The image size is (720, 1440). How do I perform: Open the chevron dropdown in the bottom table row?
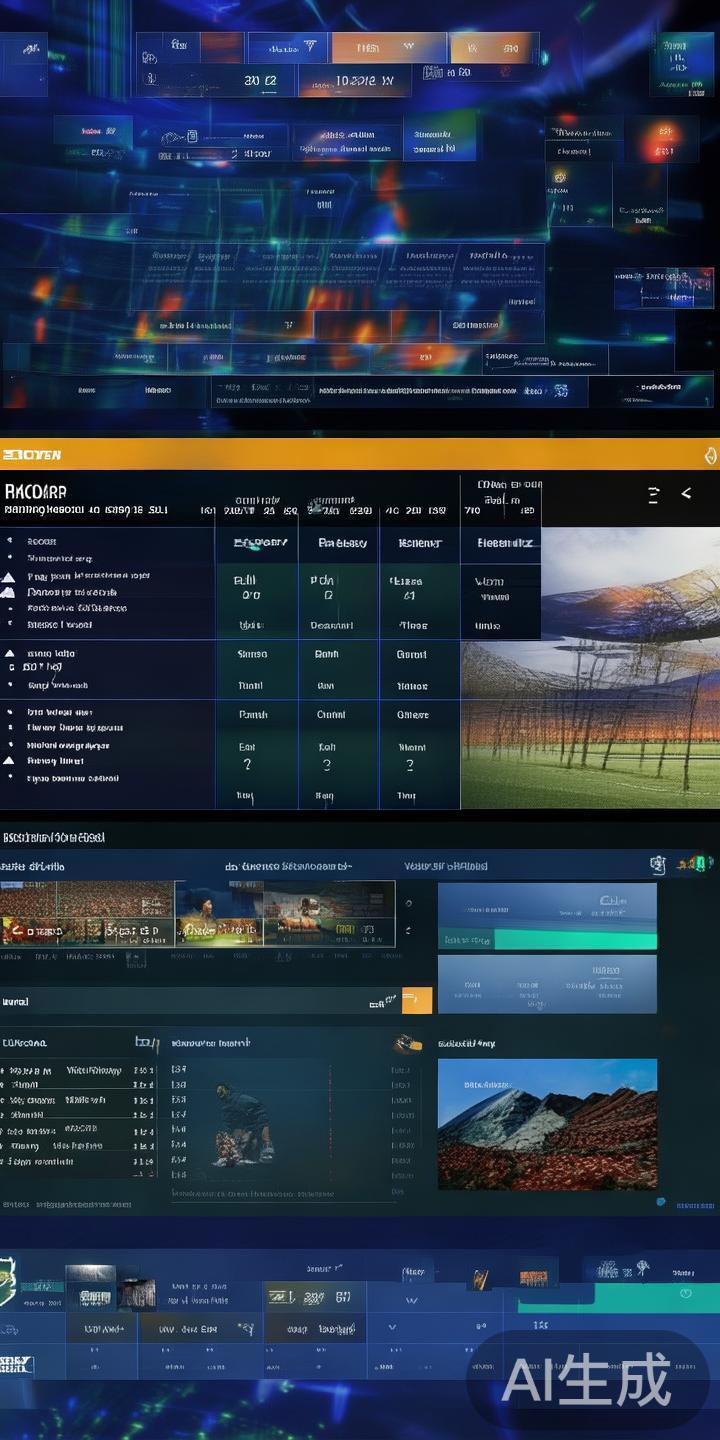[x=410, y=1301]
